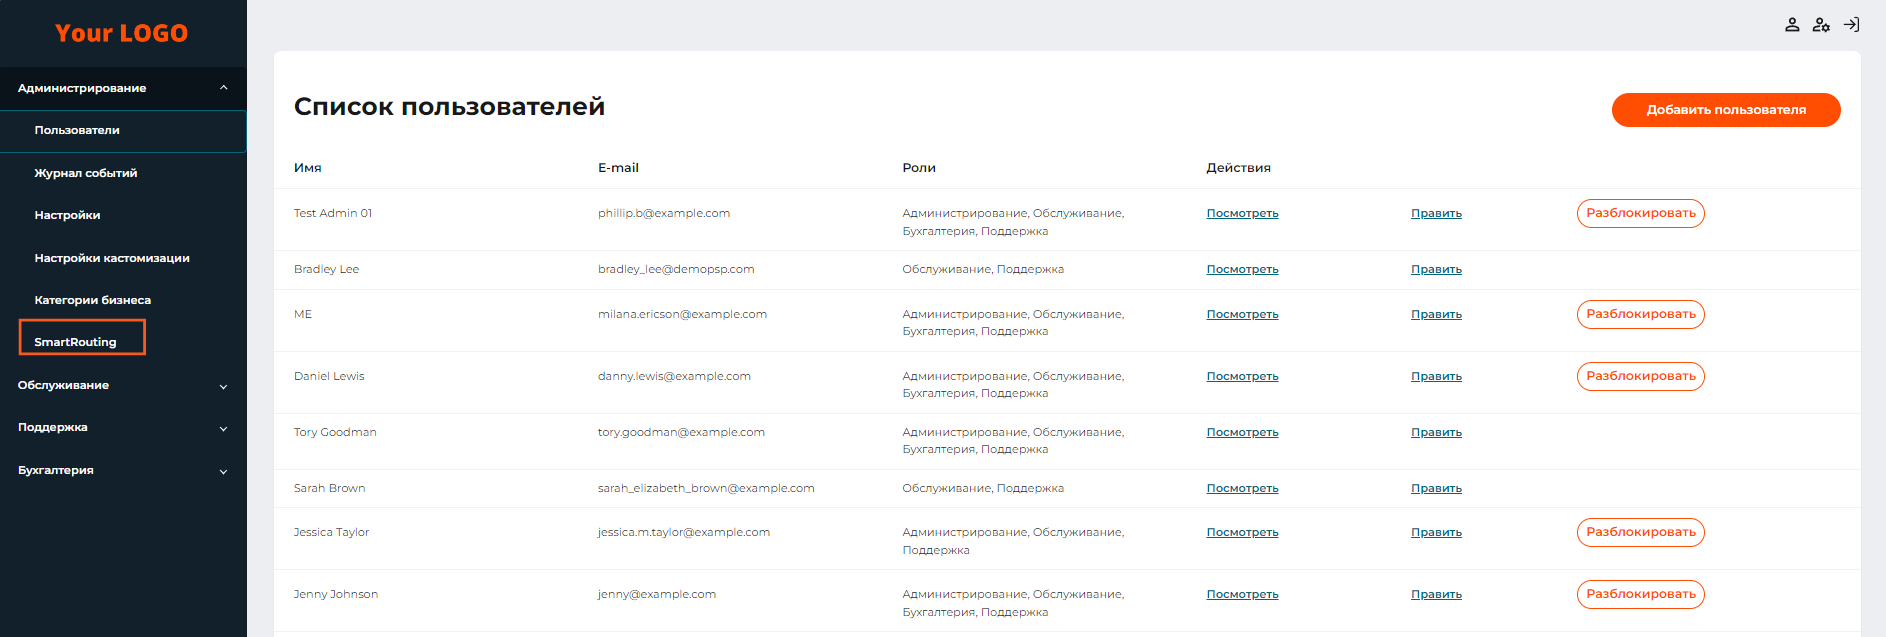Click Разблокировать for Jessica Taylor
The image size is (1886, 637).
[1640, 532]
